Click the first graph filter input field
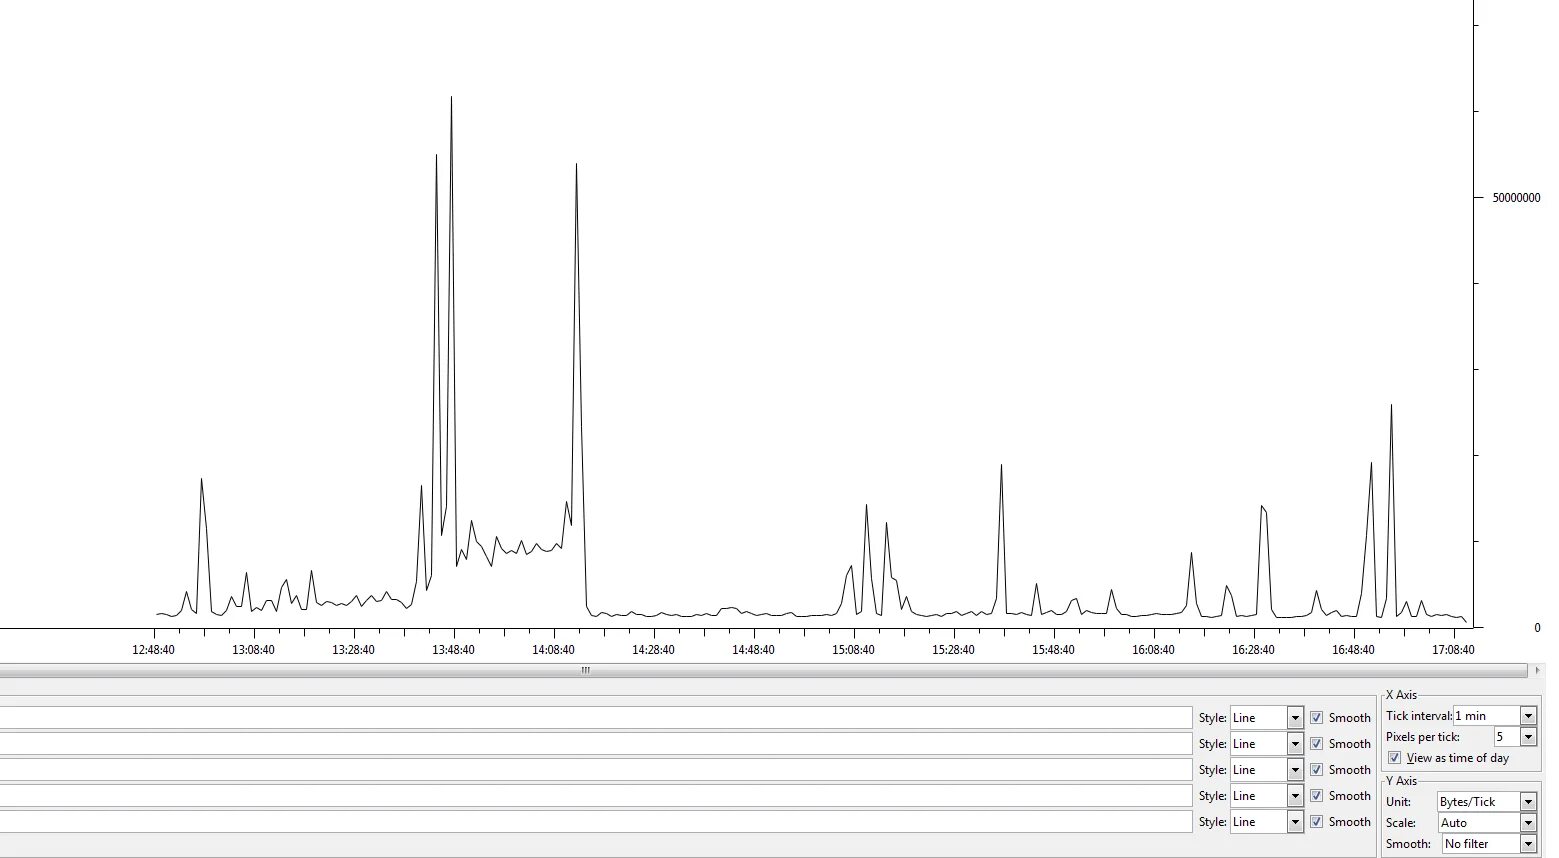 [x=596, y=718]
